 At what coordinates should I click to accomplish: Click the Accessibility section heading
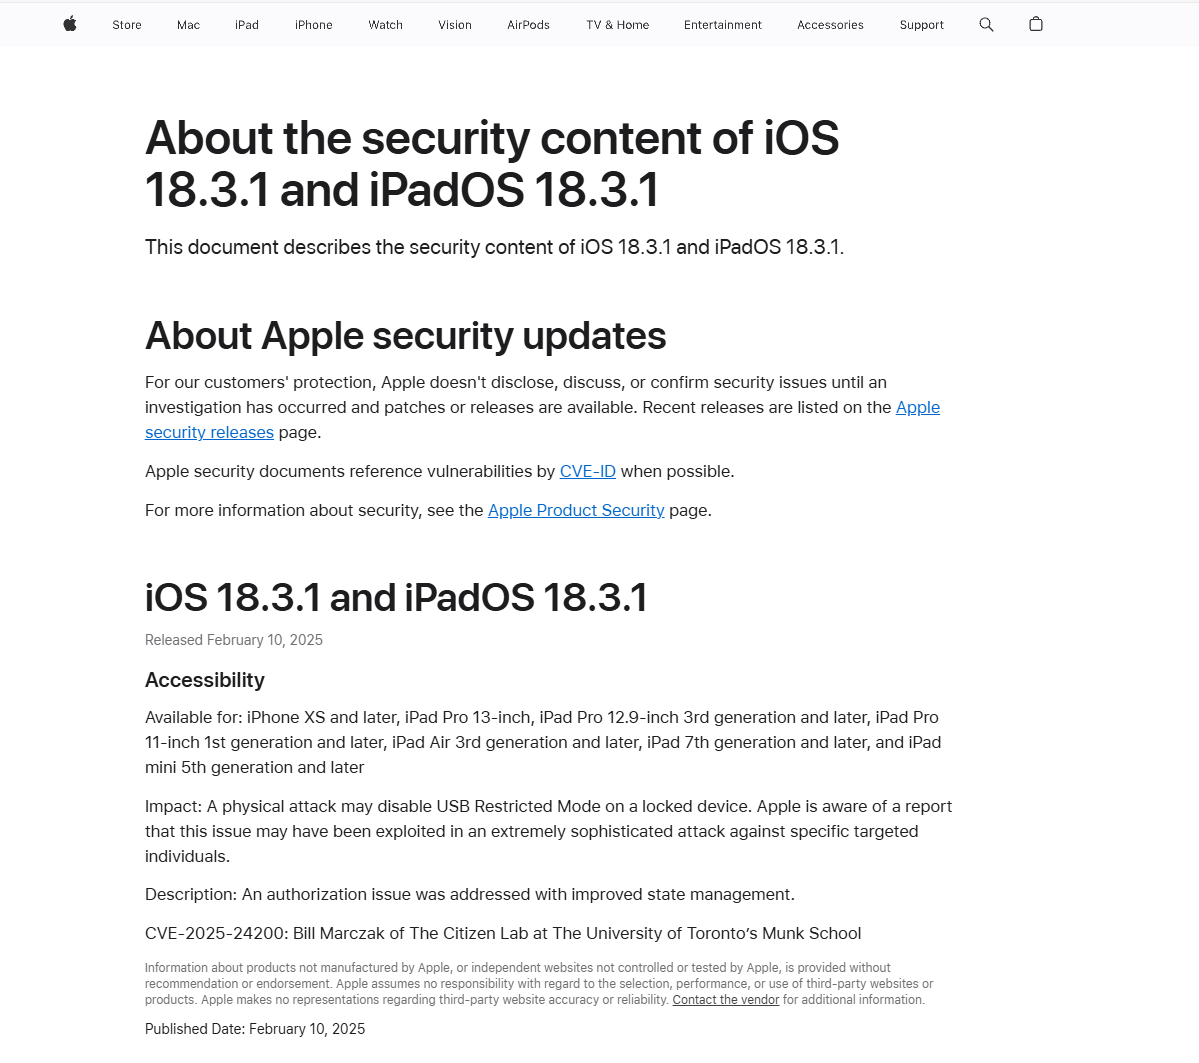tap(205, 680)
